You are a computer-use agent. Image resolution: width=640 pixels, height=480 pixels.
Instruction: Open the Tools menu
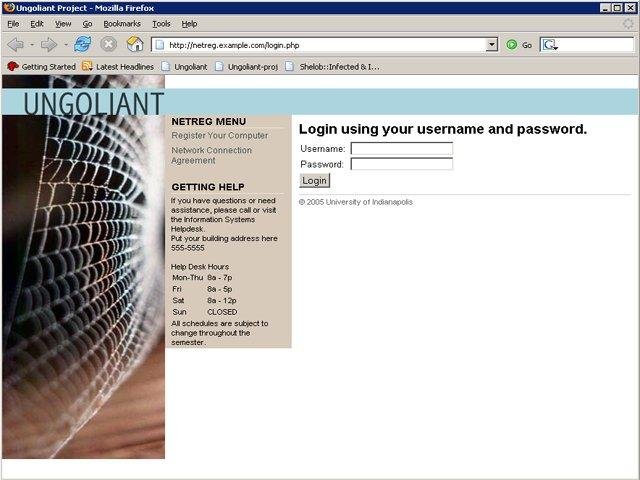pos(162,24)
